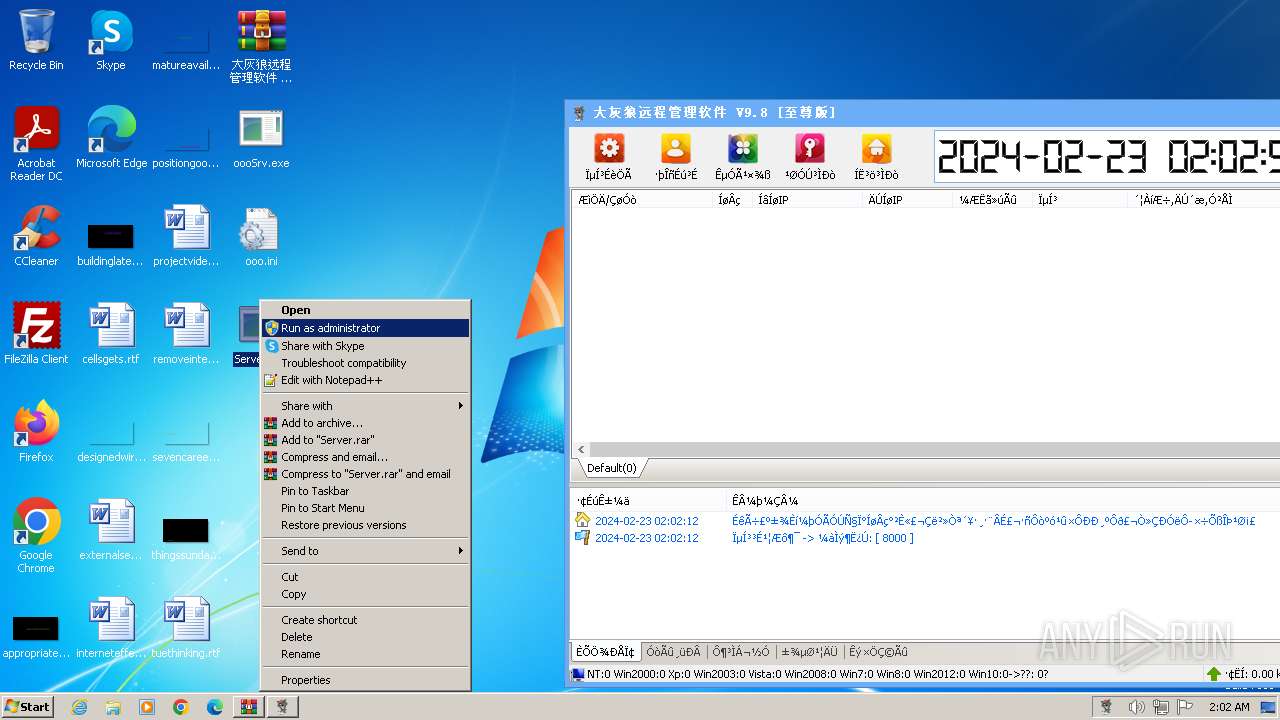Click the 2:02 AM system clock
Image resolution: width=1280 pixels, height=720 pixels.
(x=1229, y=707)
